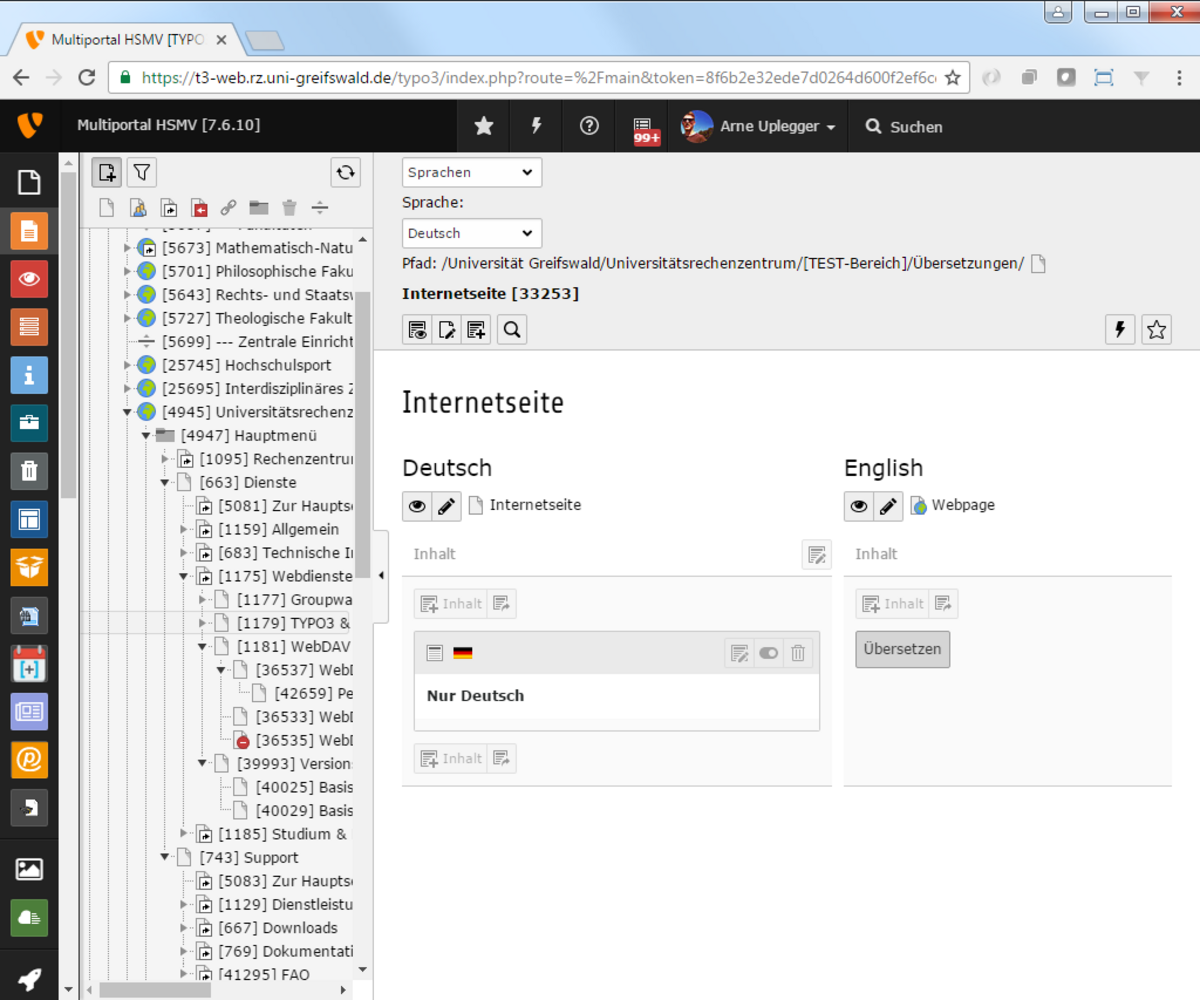Click the bookmarks star icon in top bar
The image size is (1200, 1000).
[484, 126]
